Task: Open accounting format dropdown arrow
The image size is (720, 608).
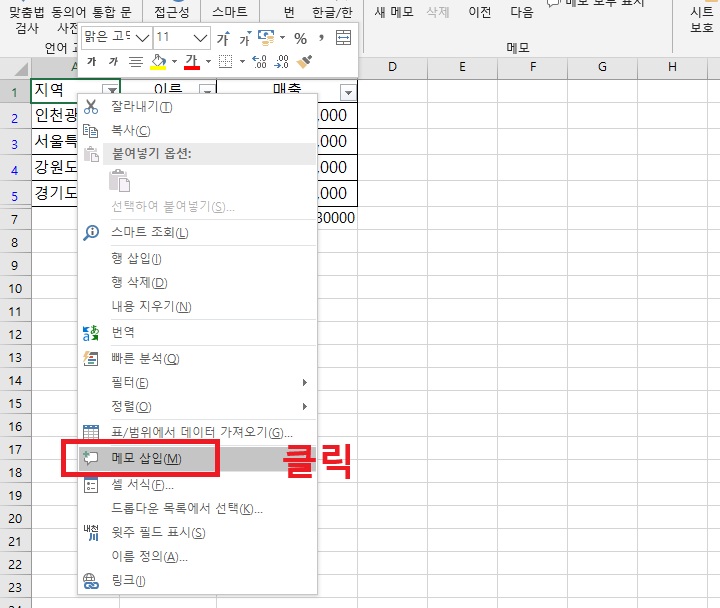Action: coord(282,38)
